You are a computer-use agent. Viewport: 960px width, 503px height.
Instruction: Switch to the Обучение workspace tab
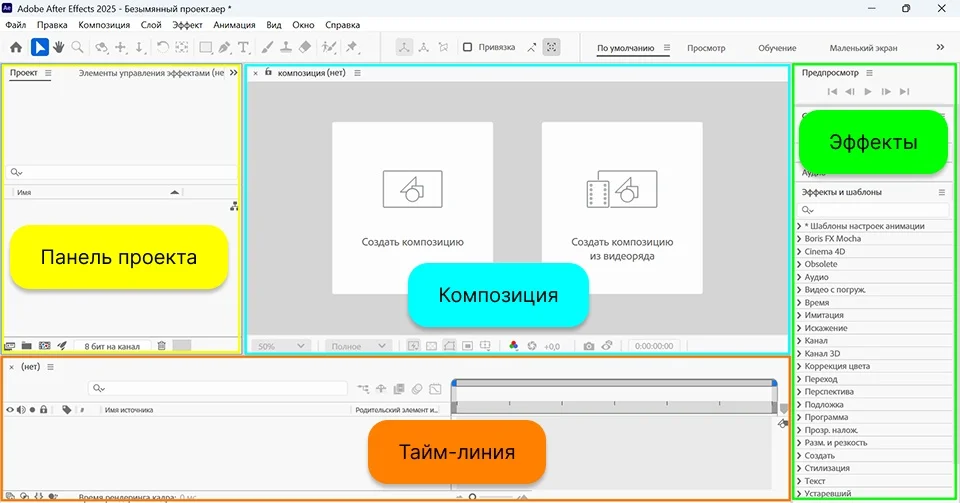pyautogui.click(x=777, y=47)
